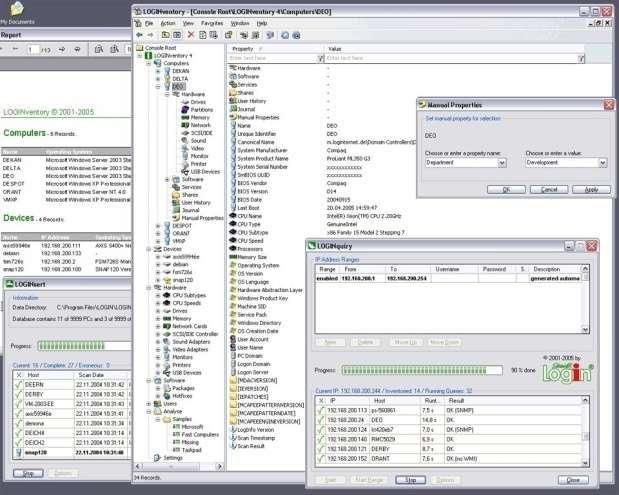Click the Forward arrow in LOGINventory toolbar
Viewport: 619px width, 495px height.
(150, 35)
